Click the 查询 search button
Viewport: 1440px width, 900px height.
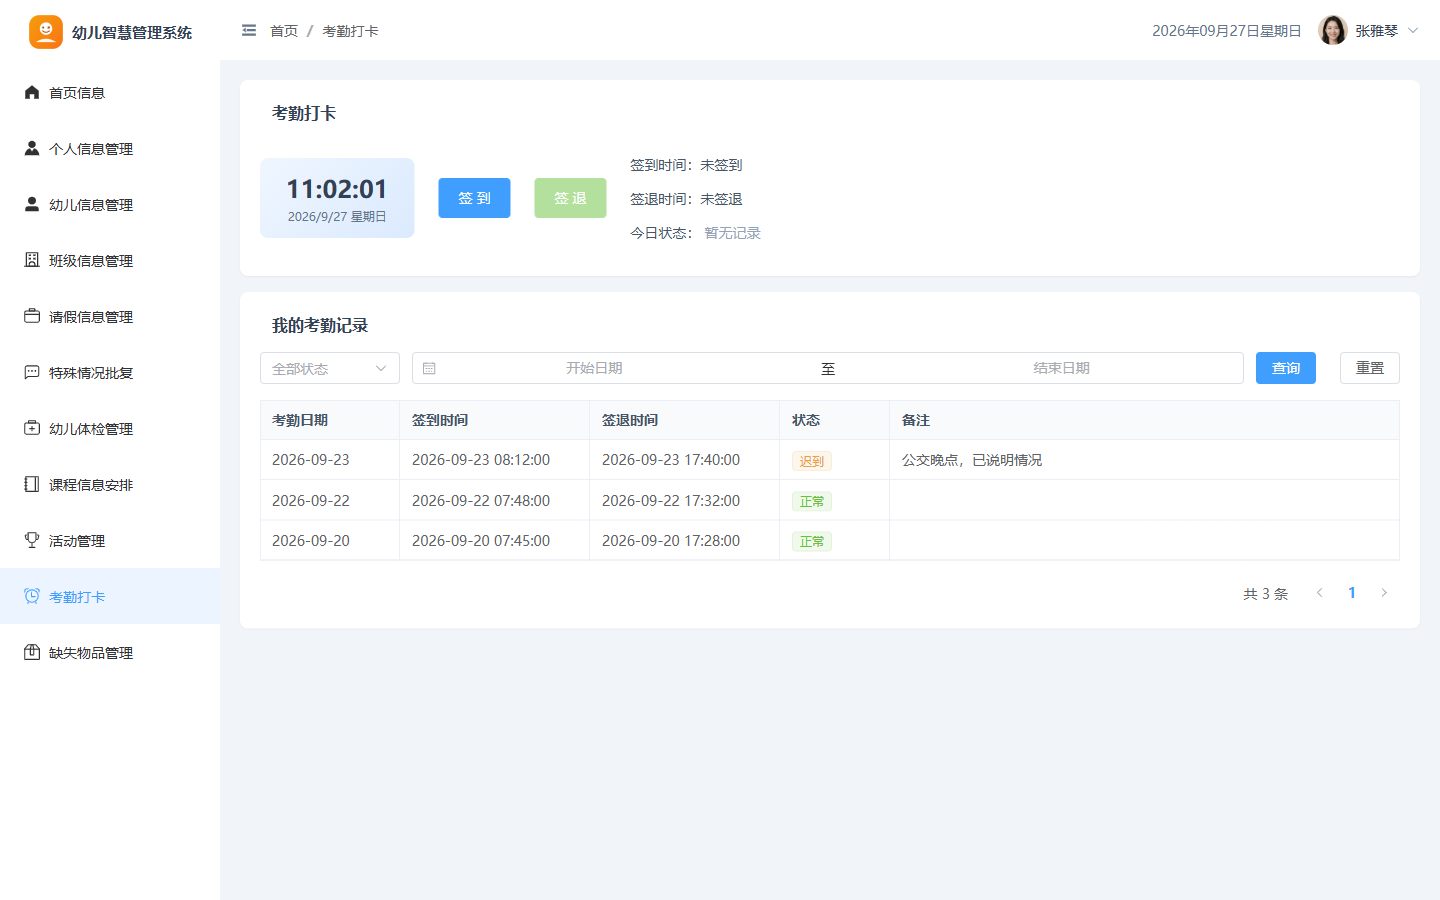pos(1286,368)
